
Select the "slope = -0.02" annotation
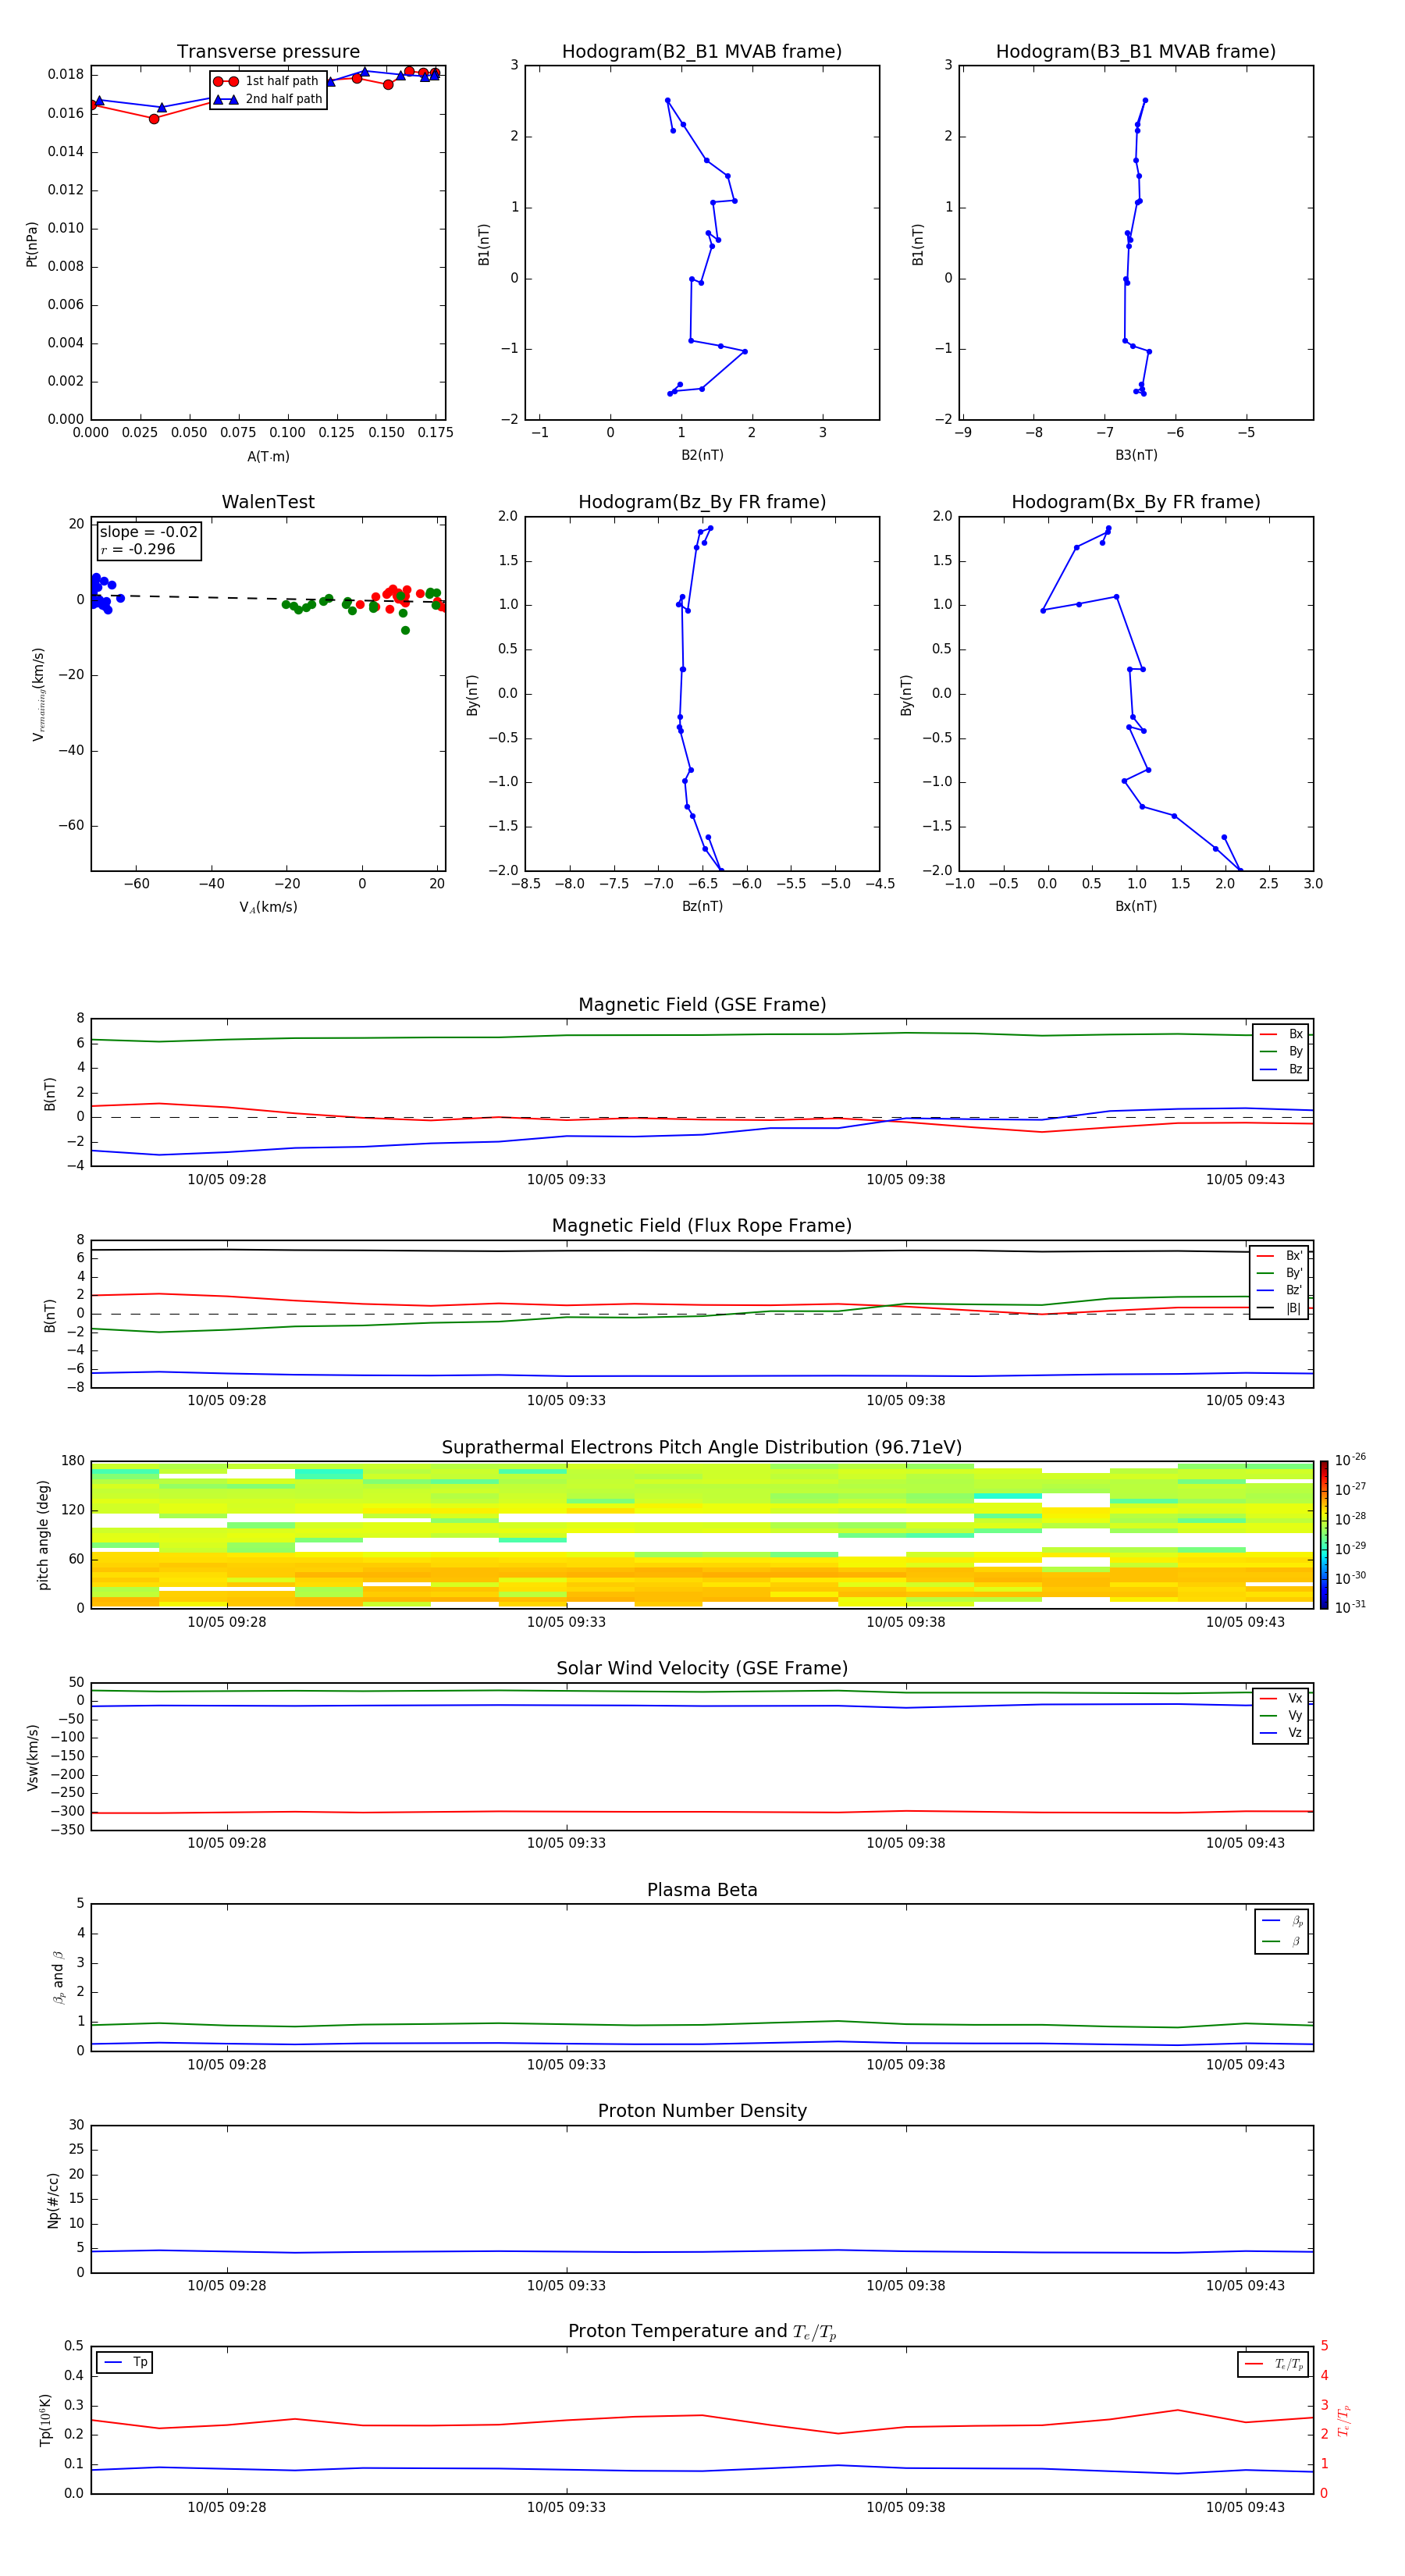click(149, 532)
